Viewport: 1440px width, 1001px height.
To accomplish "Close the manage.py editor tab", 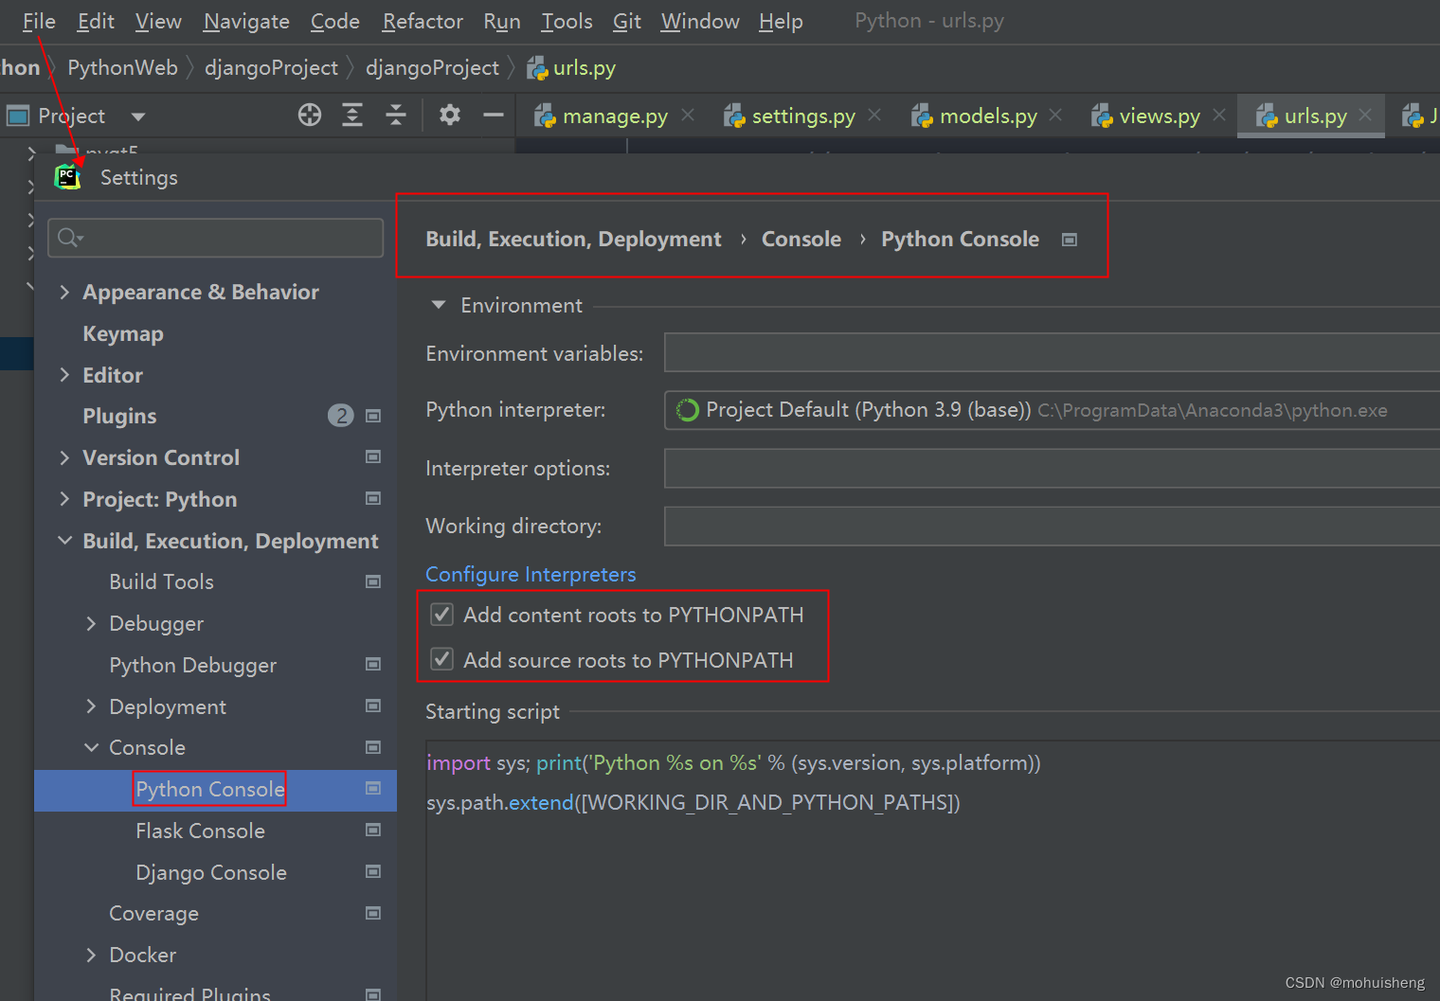I will point(688,115).
